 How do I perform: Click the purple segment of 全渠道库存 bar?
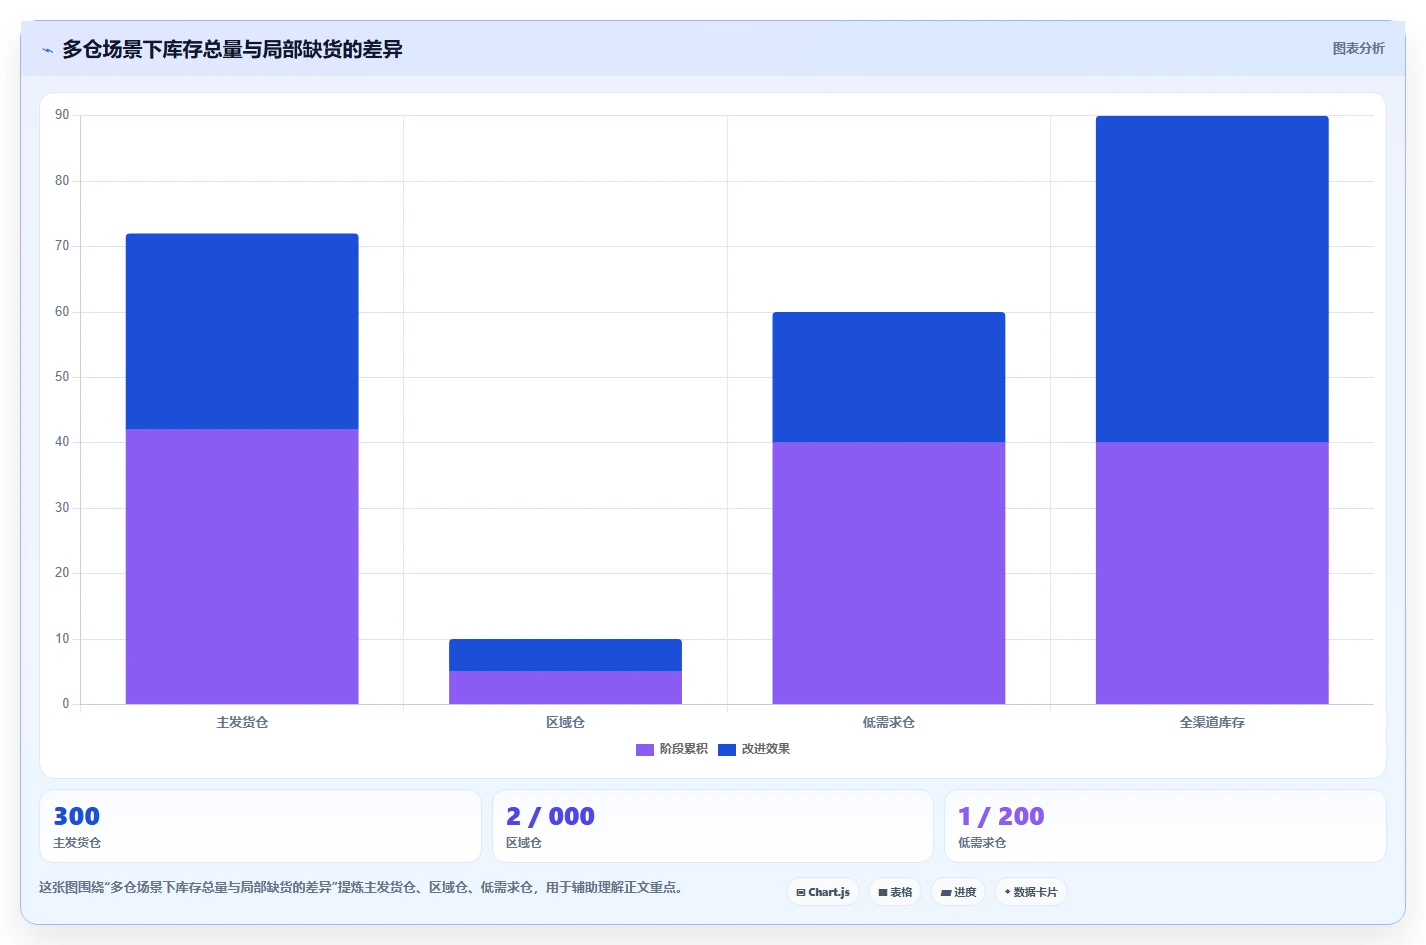coord(1212,573)
